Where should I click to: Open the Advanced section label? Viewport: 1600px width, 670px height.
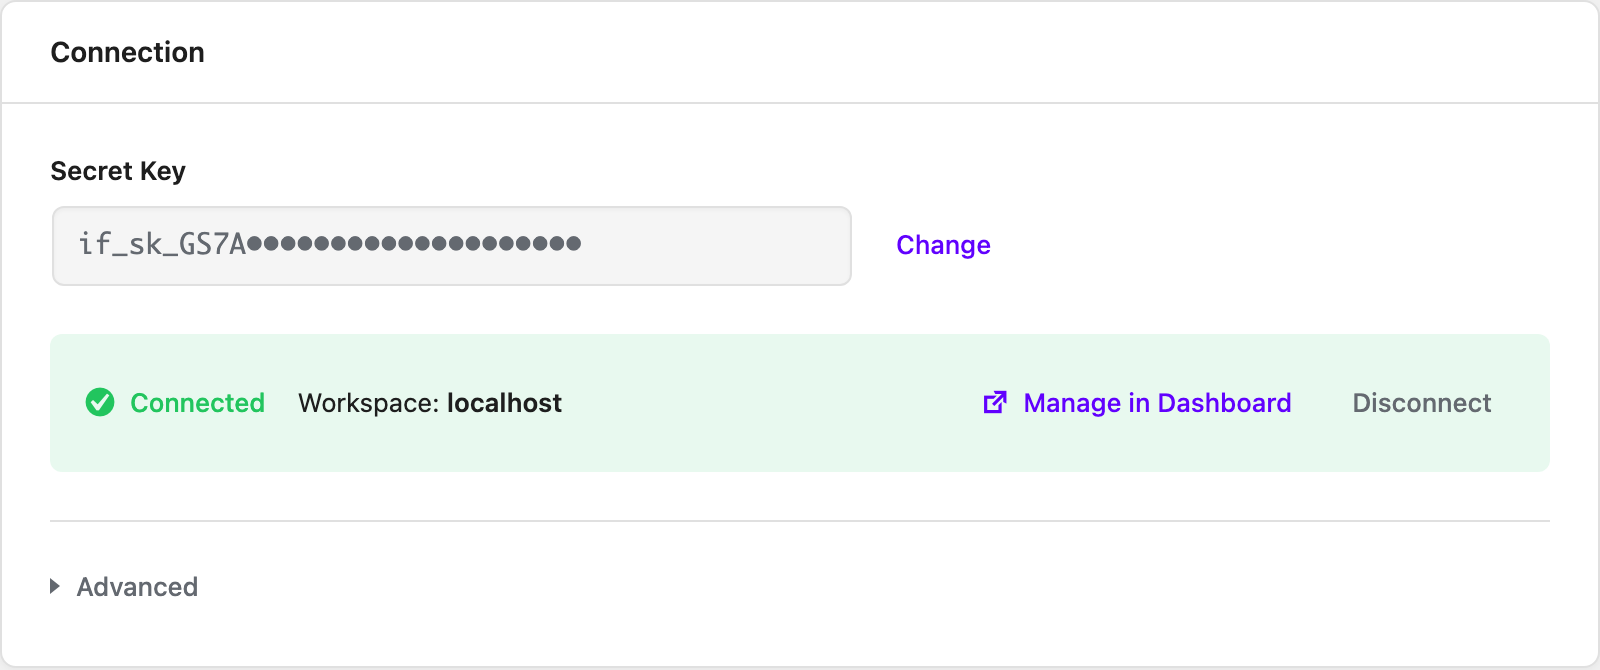(137, 587)
